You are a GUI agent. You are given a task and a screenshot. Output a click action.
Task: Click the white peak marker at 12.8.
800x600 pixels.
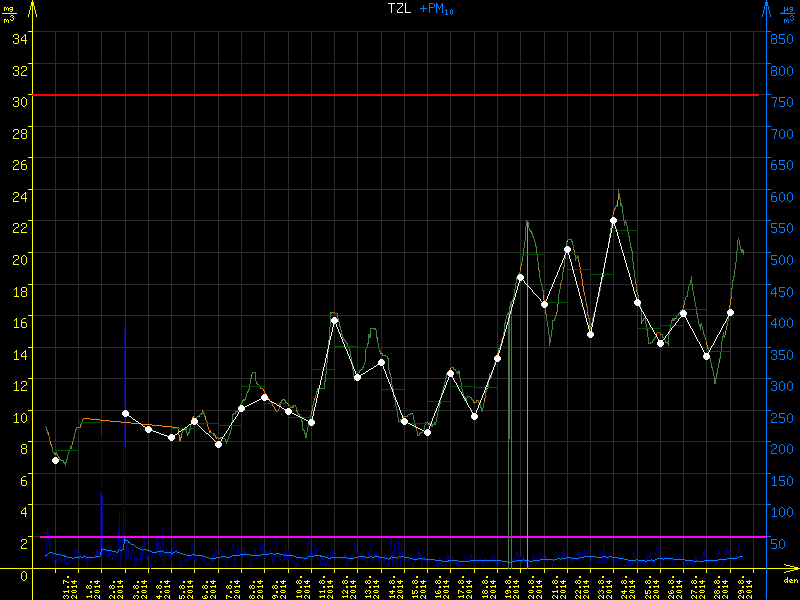click(x=334, y=320)
